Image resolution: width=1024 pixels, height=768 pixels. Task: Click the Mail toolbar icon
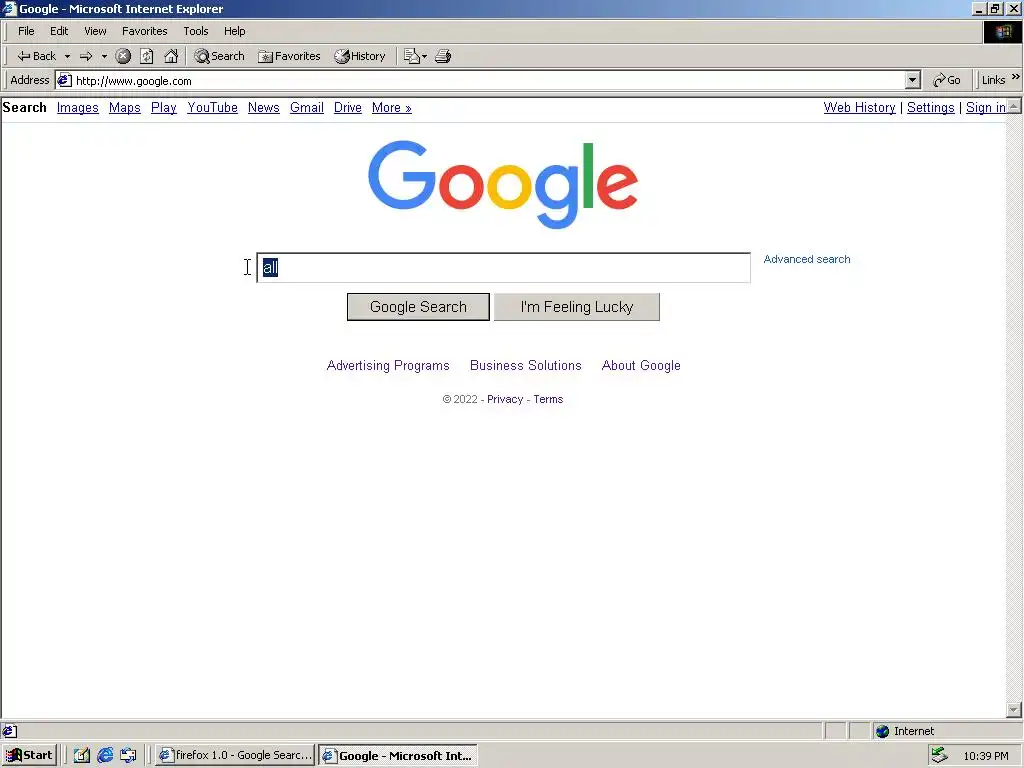[411, 56]
